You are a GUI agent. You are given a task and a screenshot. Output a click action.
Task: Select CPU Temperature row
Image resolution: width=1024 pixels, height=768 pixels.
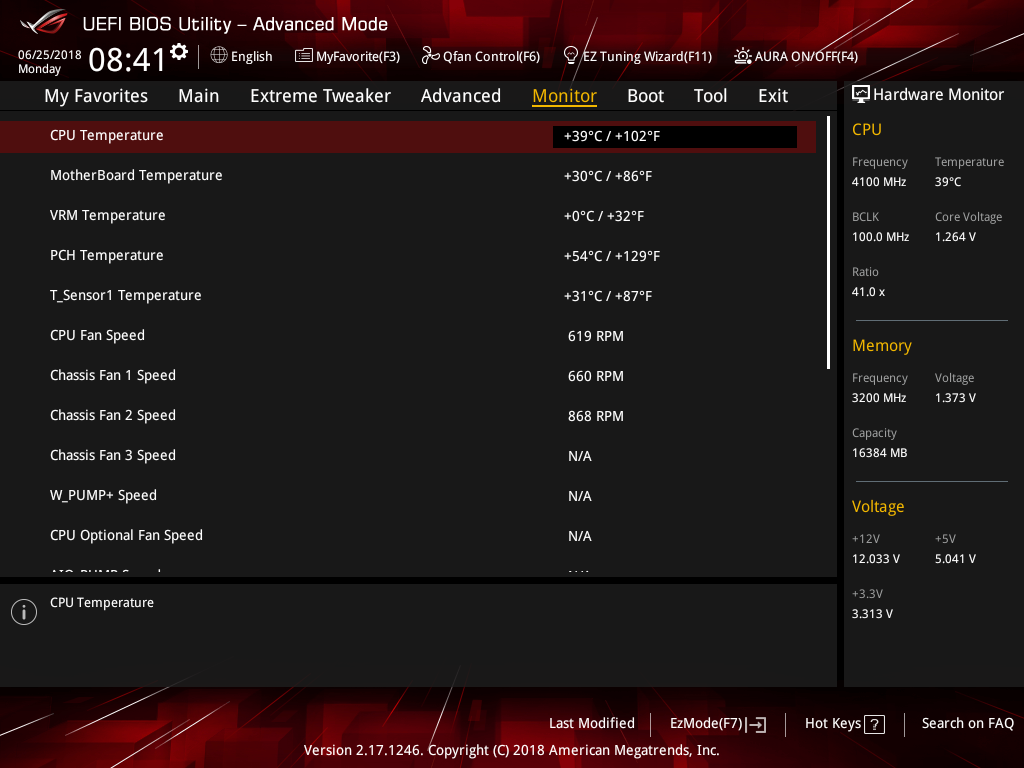pos(408,136)
